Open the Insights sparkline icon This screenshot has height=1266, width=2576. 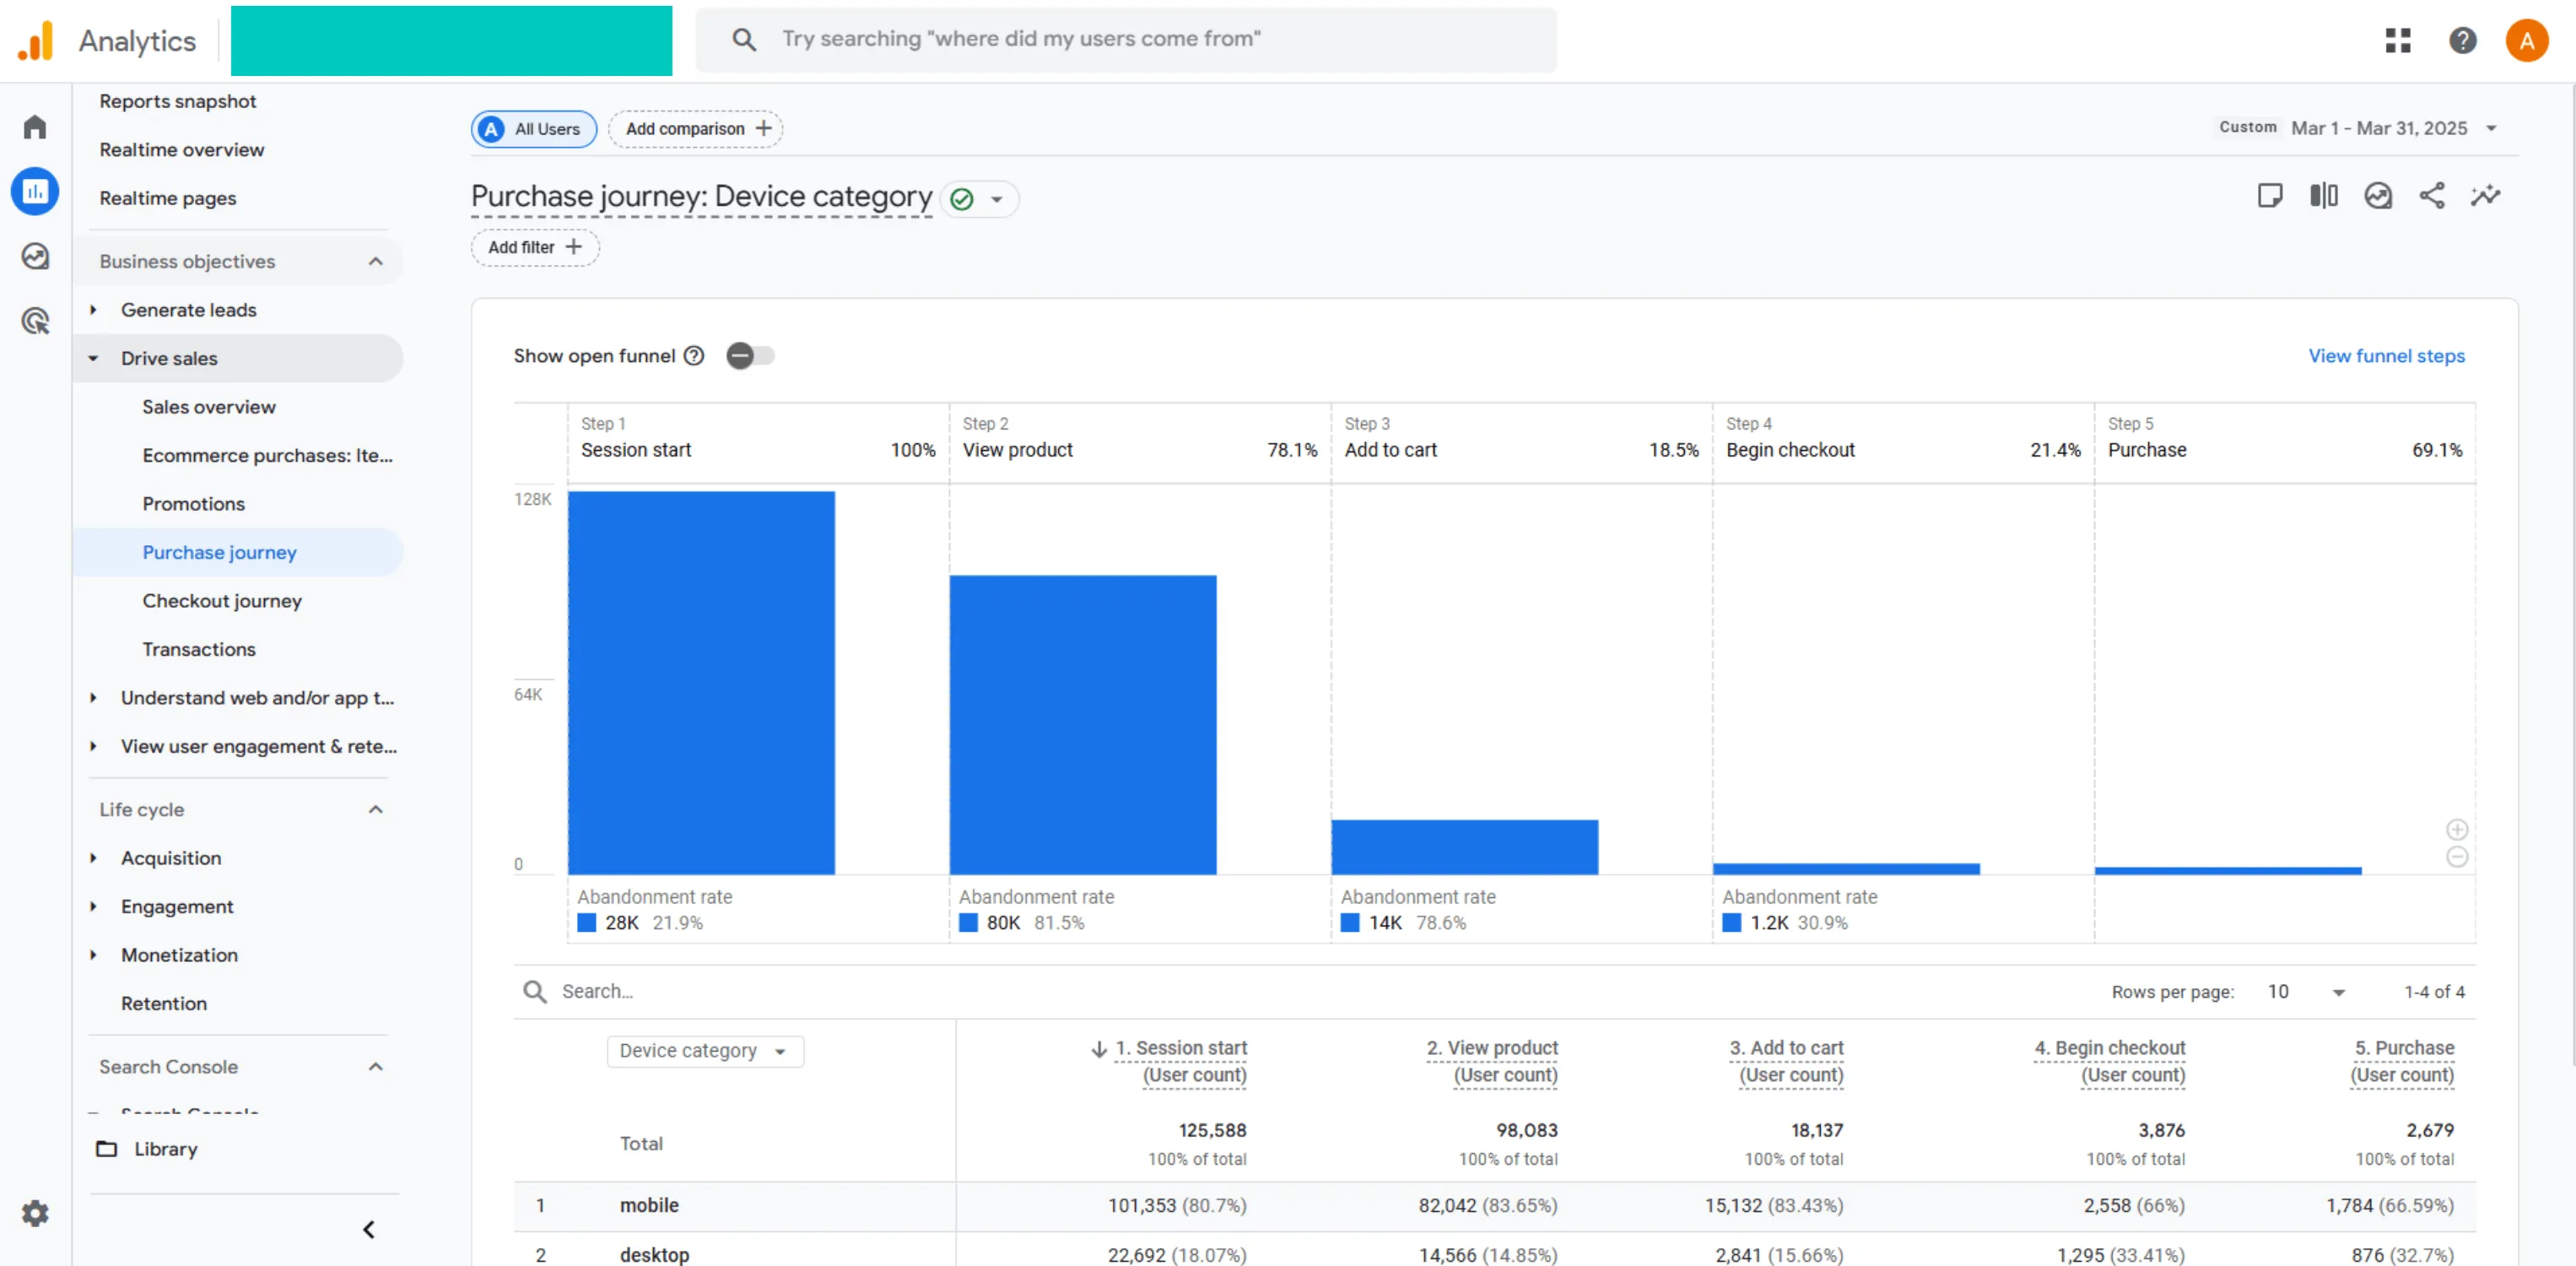(2486, 195)
